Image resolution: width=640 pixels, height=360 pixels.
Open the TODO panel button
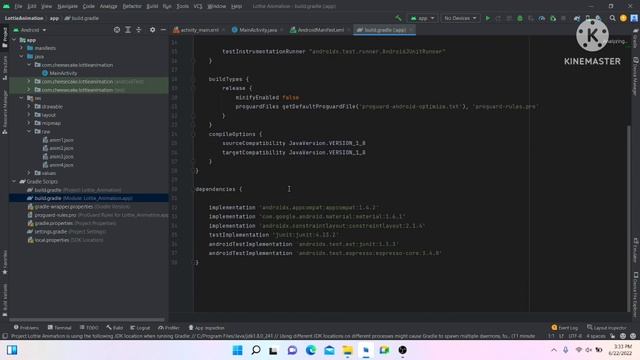pyautogui.click(x=89, y=328)
